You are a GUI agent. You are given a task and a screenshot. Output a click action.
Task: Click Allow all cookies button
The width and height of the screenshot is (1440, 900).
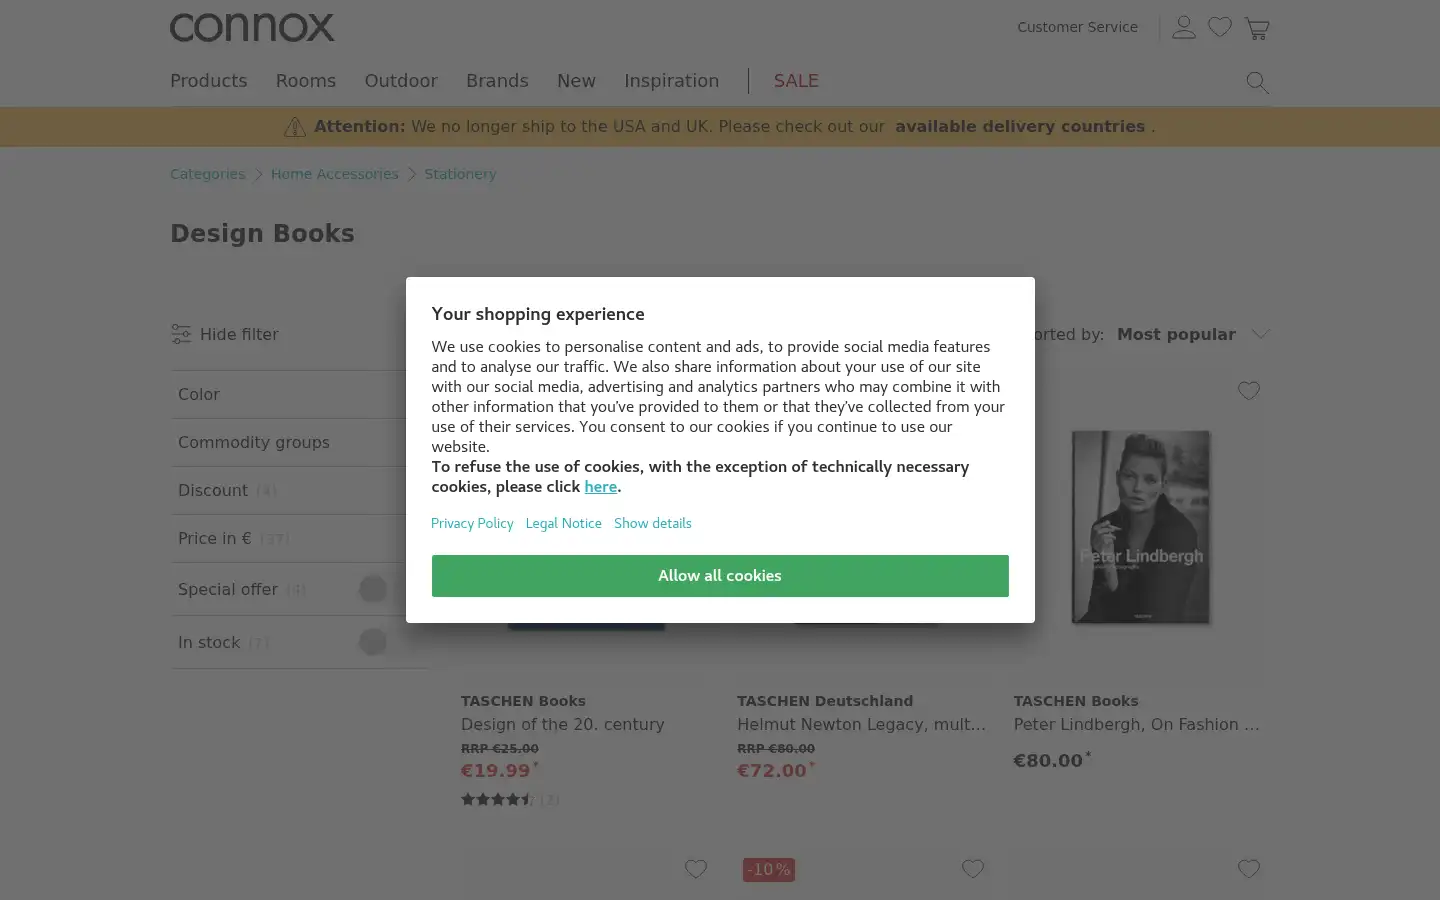pos(720,576)
